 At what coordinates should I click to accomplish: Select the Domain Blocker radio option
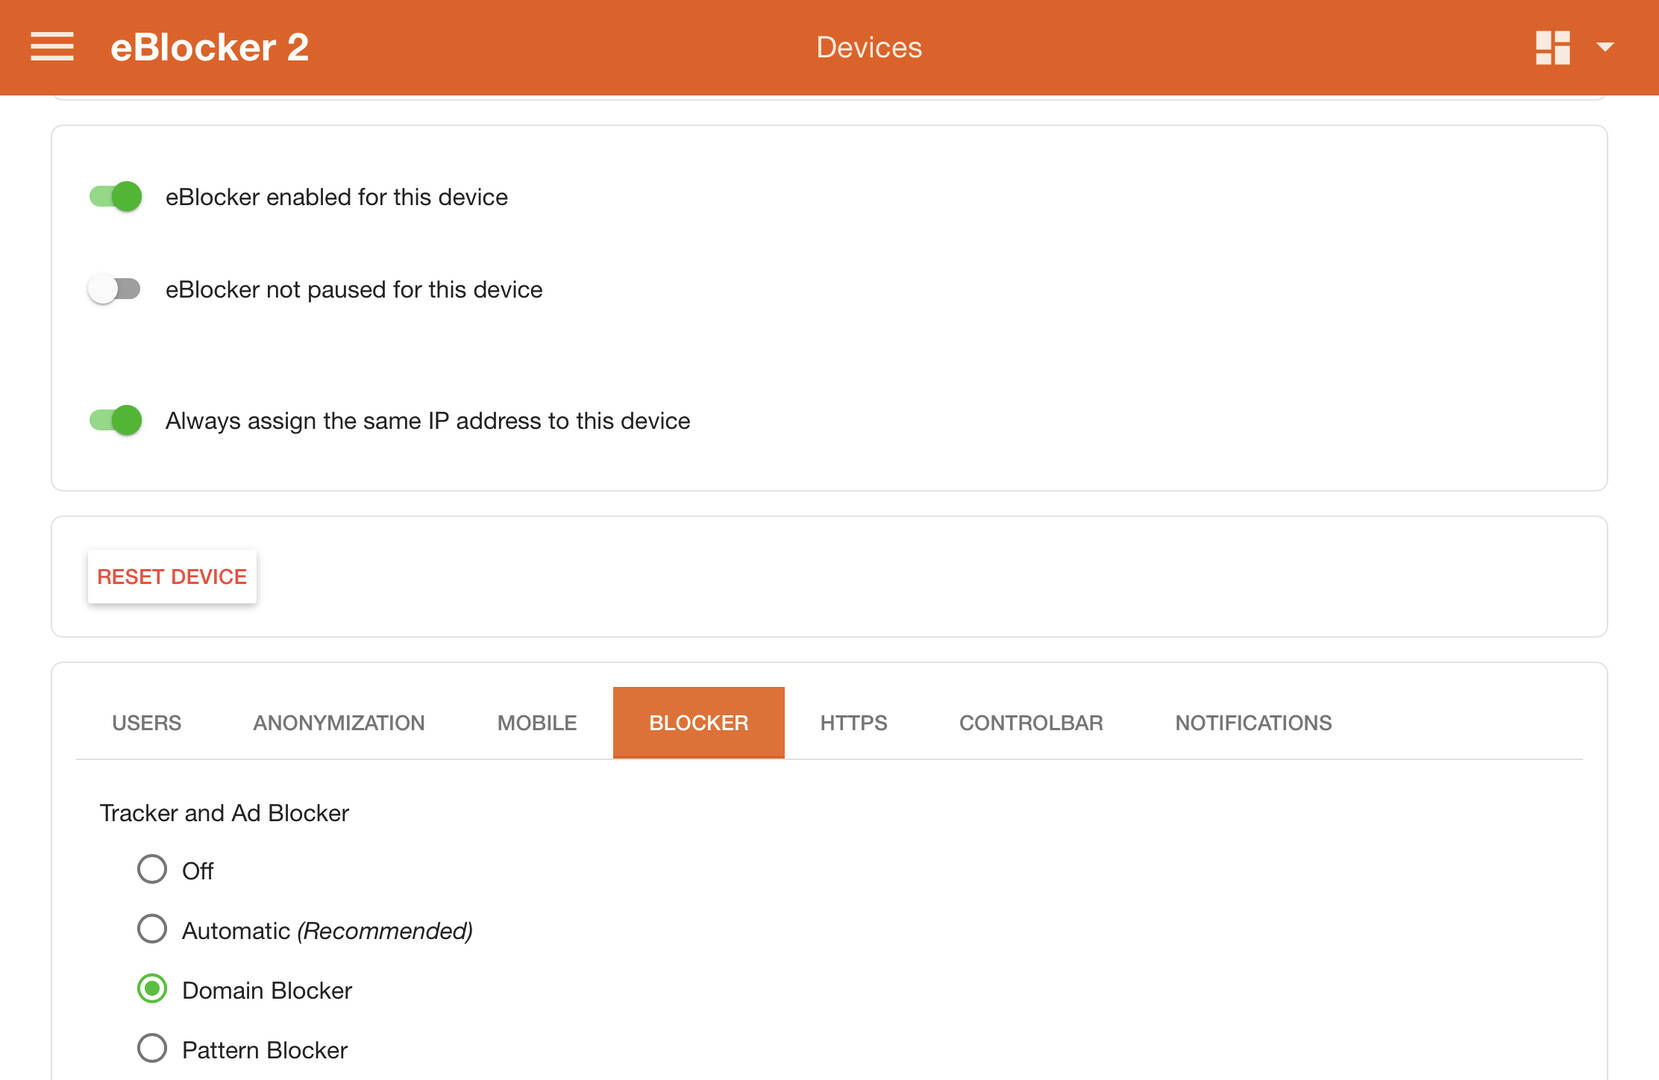[x=152, y=989]
